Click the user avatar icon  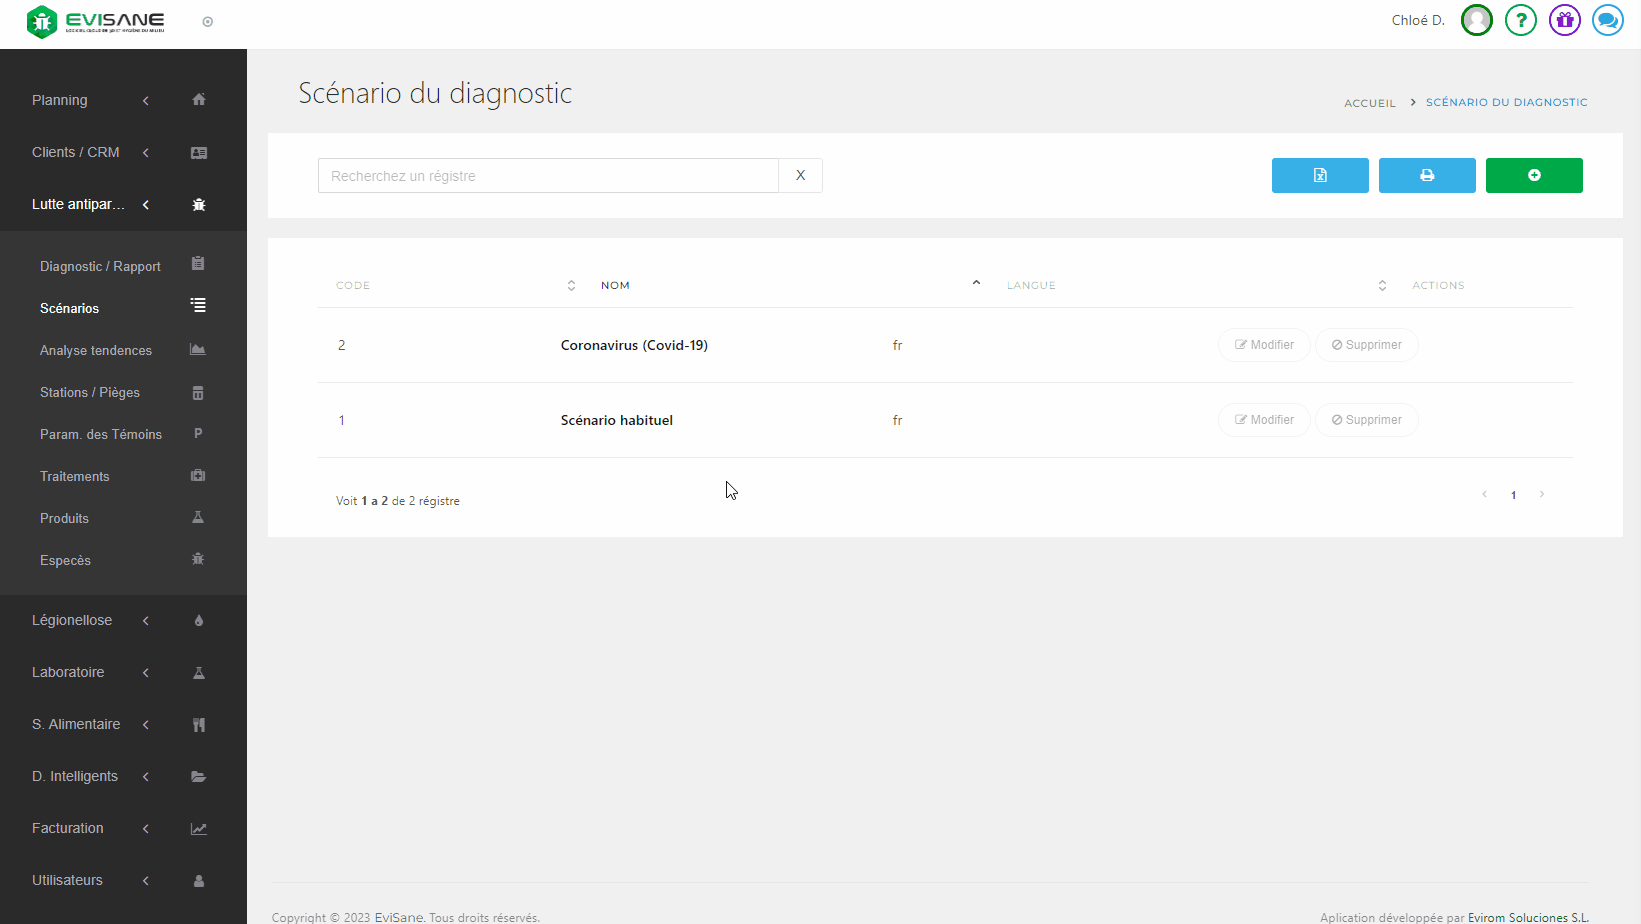pyautogui.click(x=1476, y=20)
